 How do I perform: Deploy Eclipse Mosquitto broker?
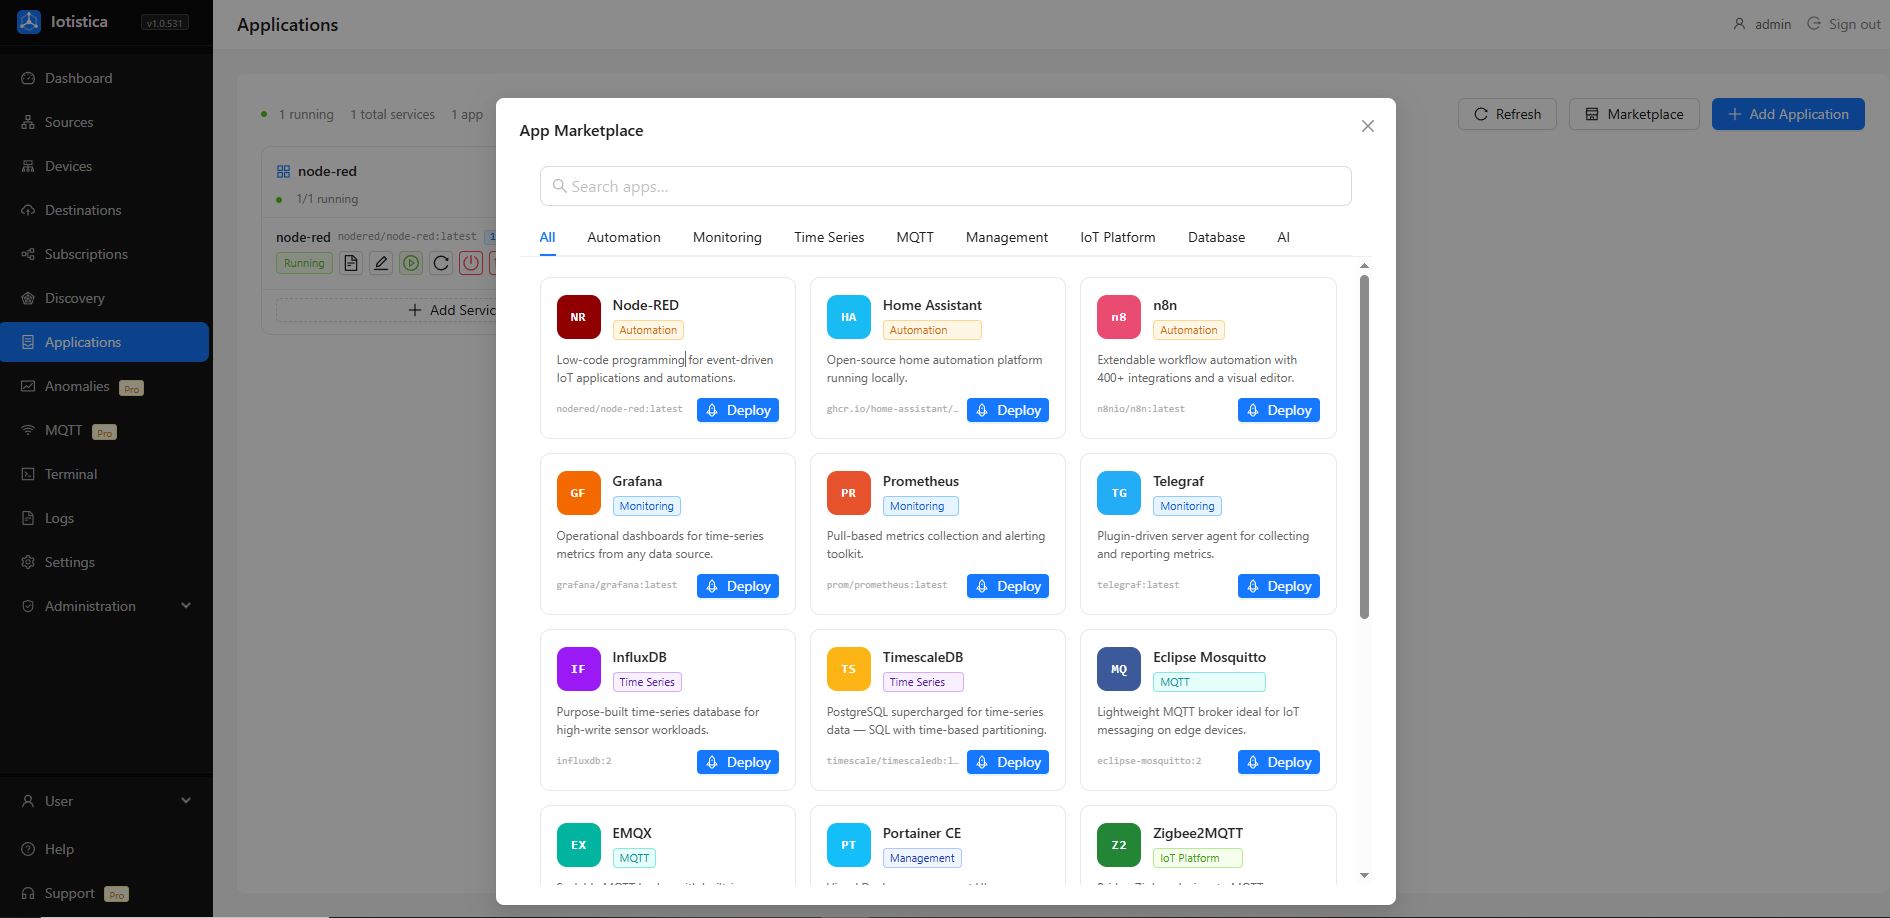[x=1279, y=762]
